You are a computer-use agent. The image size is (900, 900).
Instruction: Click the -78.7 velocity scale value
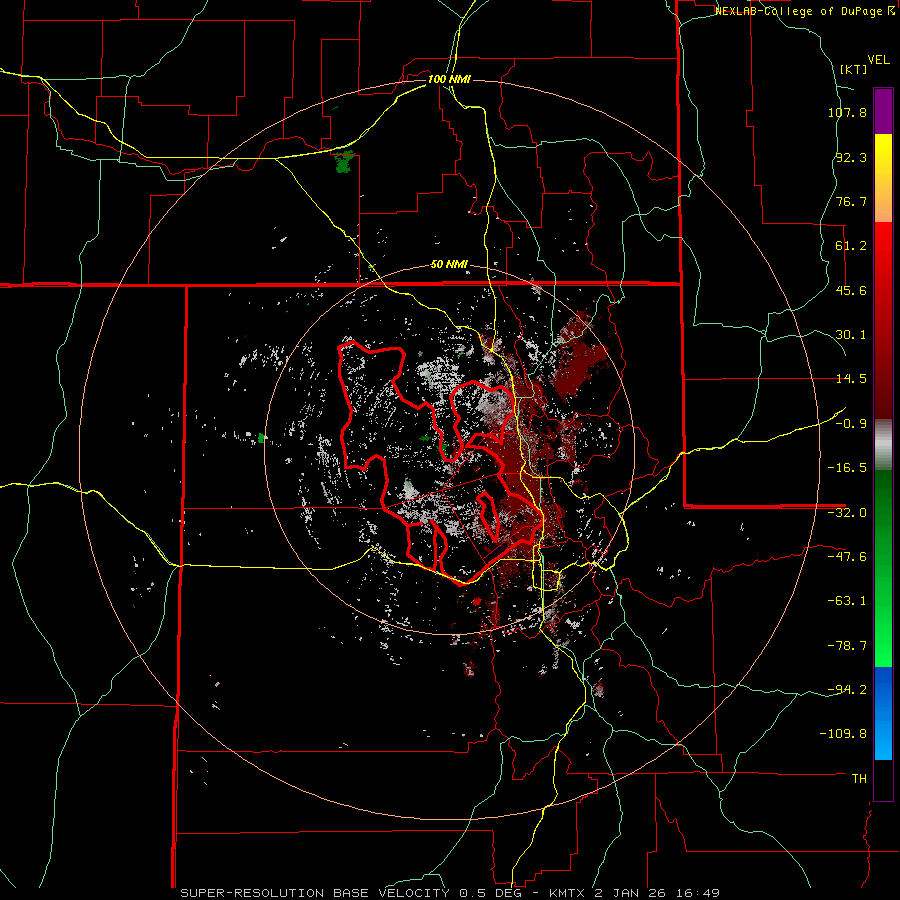[847, 646]
